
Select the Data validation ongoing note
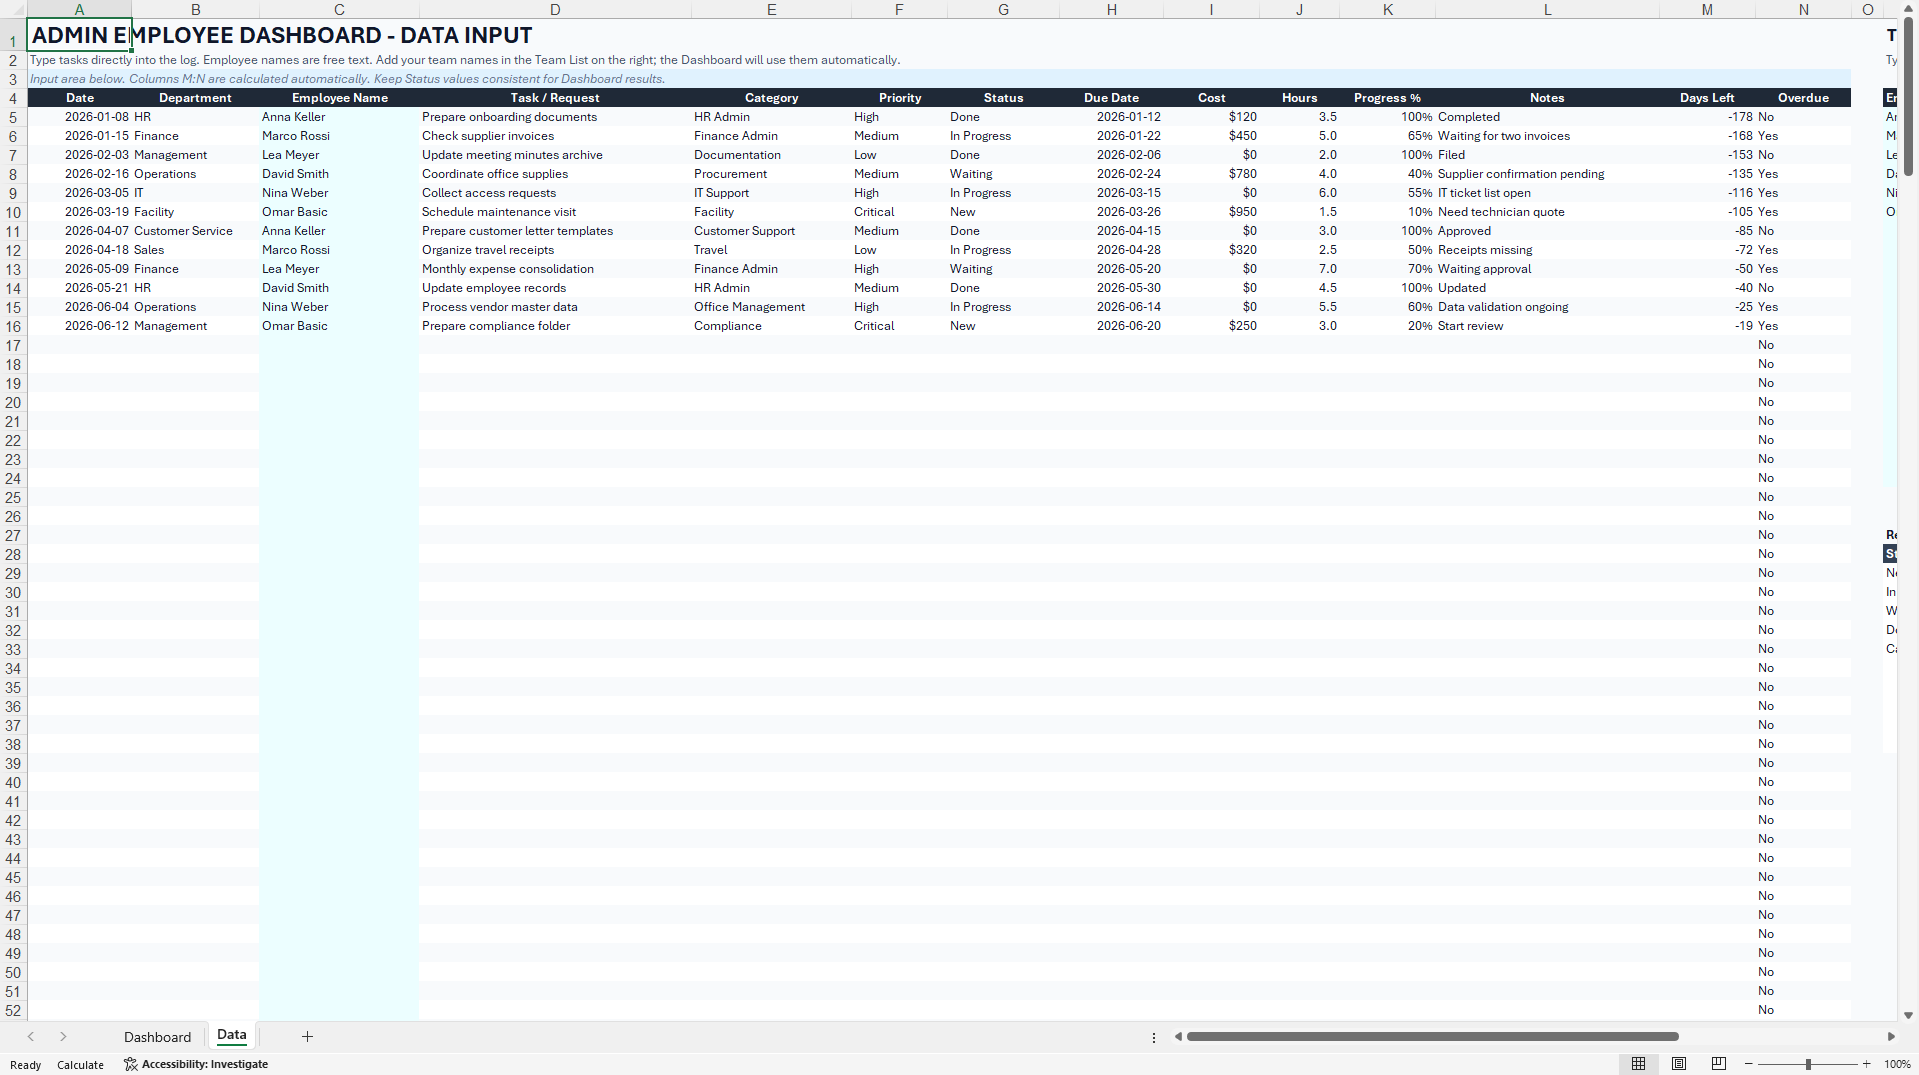click(1547, 307)
